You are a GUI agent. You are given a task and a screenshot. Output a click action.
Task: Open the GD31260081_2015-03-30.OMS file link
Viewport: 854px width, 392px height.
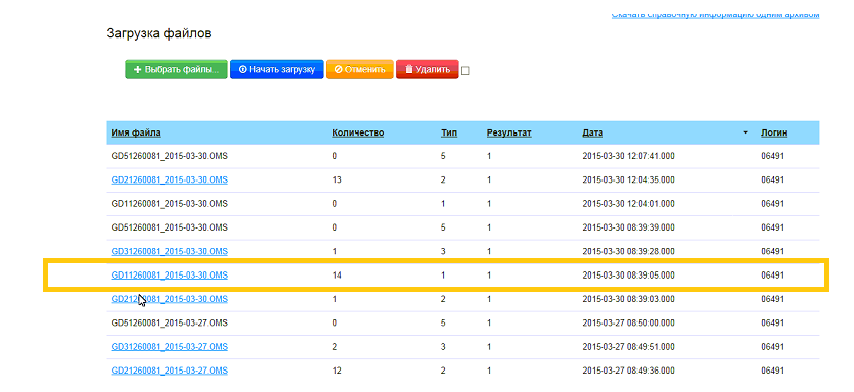(169, 252)
